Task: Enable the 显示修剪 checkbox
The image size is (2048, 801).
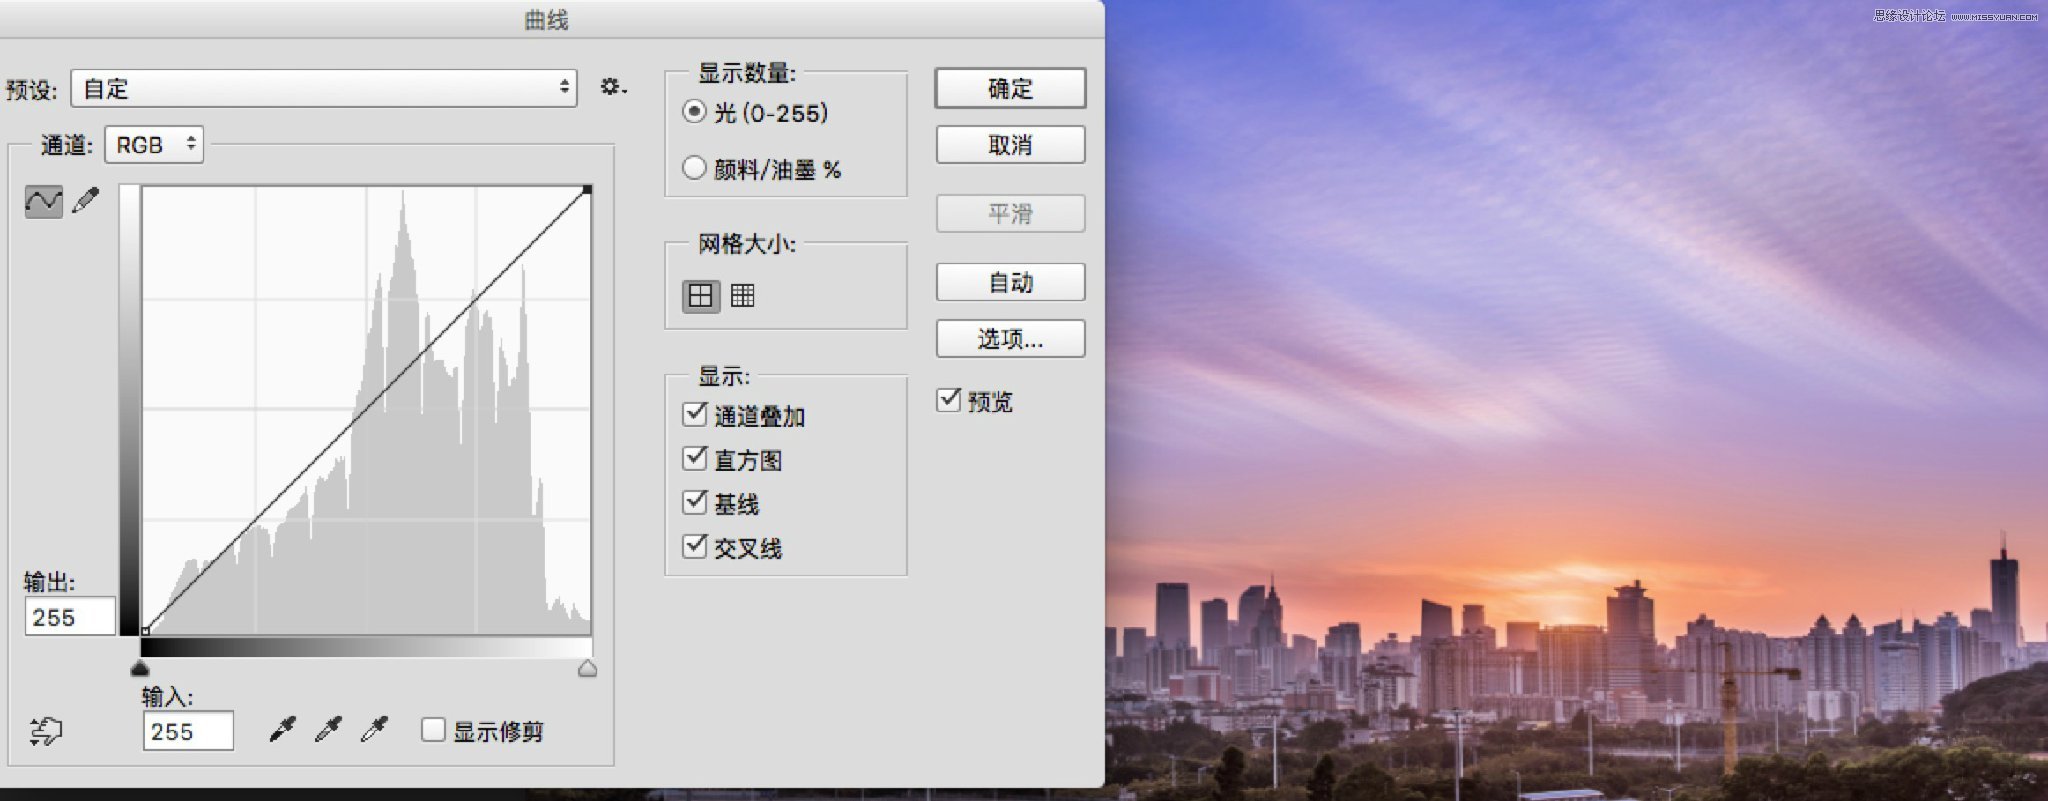Action: tap(433, 730)
